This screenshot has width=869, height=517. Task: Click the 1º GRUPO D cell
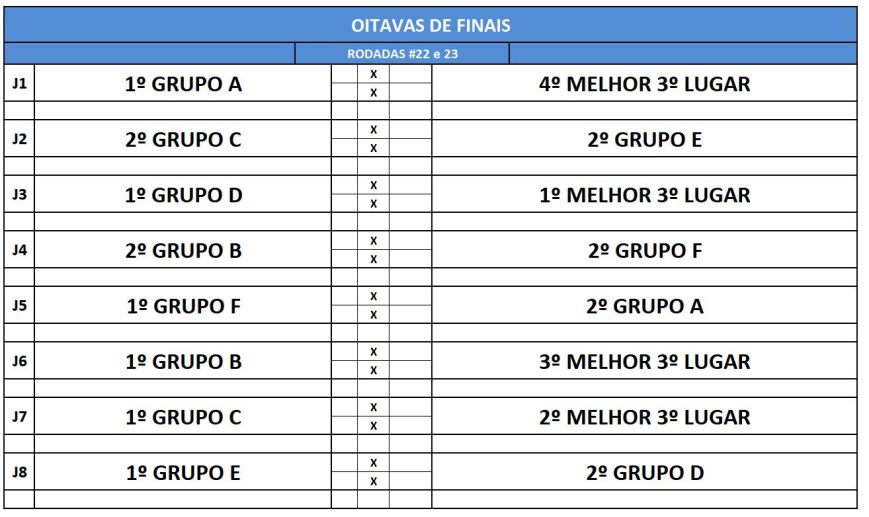(x=183, y=195)
